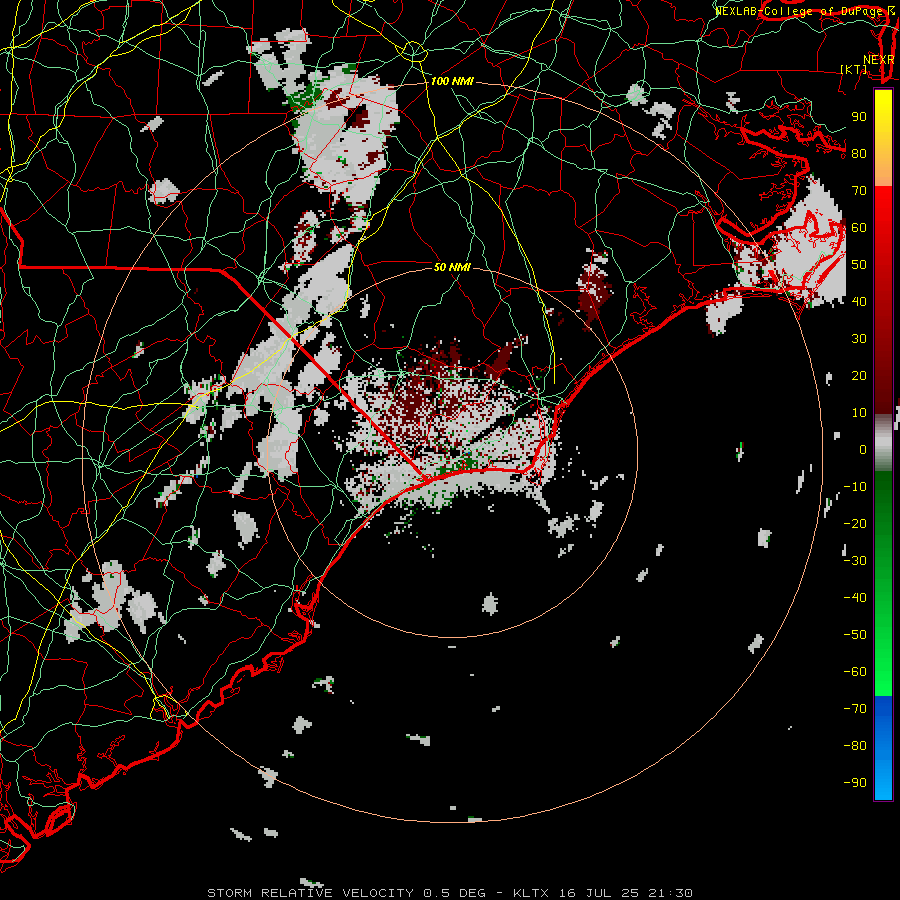Click the legend value "-40"
The image size is (900, 900).
855,598
